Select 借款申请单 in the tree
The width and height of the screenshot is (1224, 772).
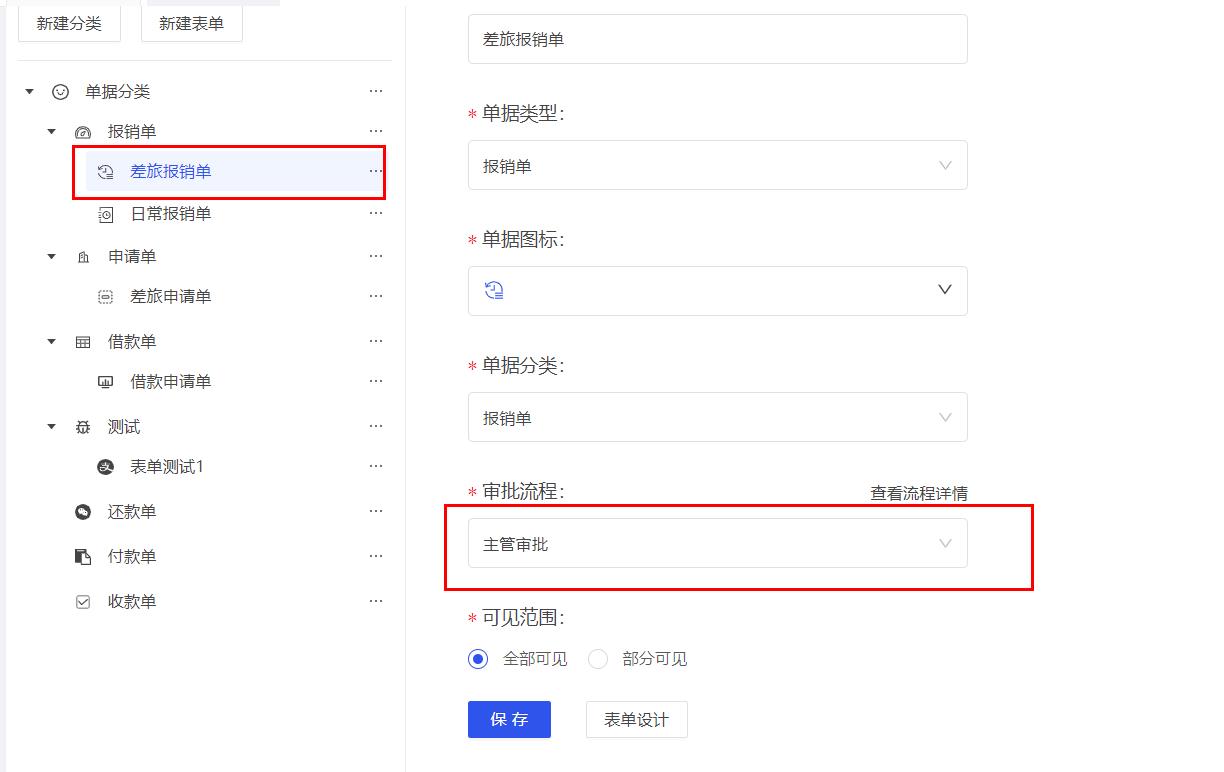[171, 382]
